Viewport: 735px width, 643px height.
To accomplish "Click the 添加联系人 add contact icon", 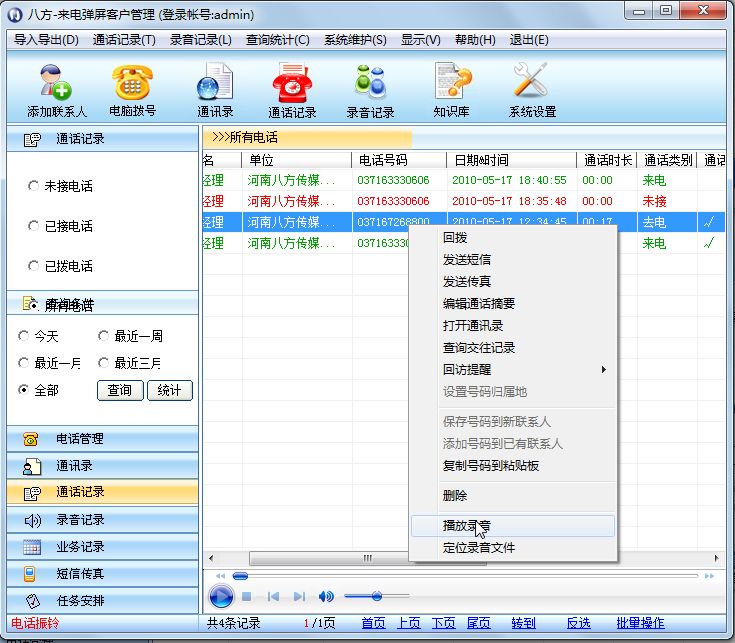I will (57, 82).
